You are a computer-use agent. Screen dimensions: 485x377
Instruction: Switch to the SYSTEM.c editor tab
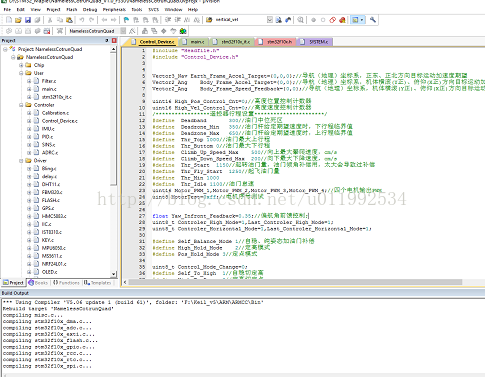(315, 42)
